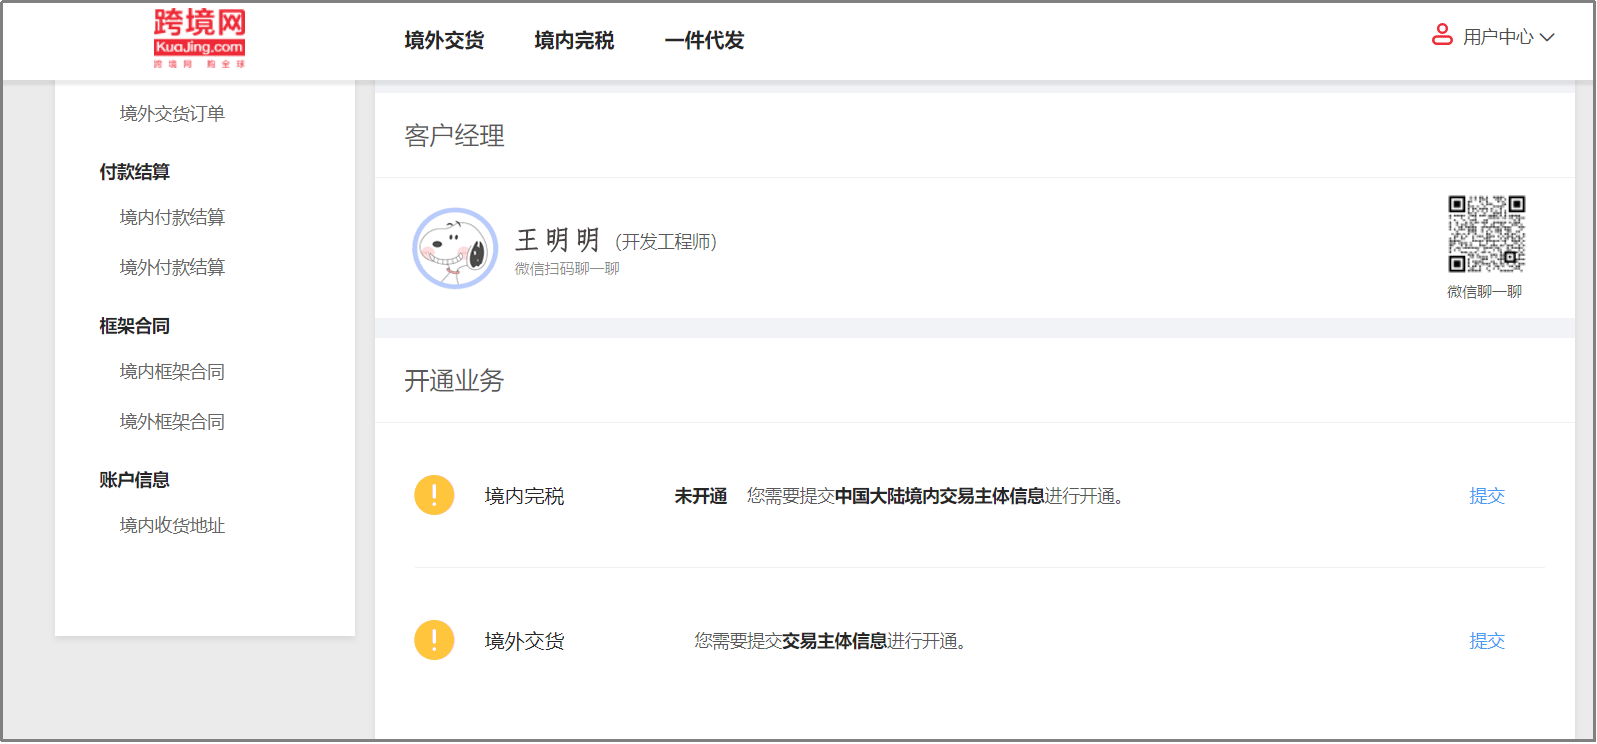The image size is (1597, 744).
Task: Expand the 用户中心 dropdown arrow
Action: (1547, 38)
